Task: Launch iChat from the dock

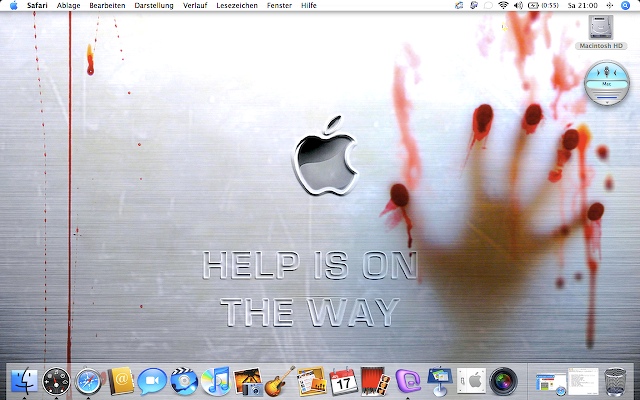Action: 152,380
